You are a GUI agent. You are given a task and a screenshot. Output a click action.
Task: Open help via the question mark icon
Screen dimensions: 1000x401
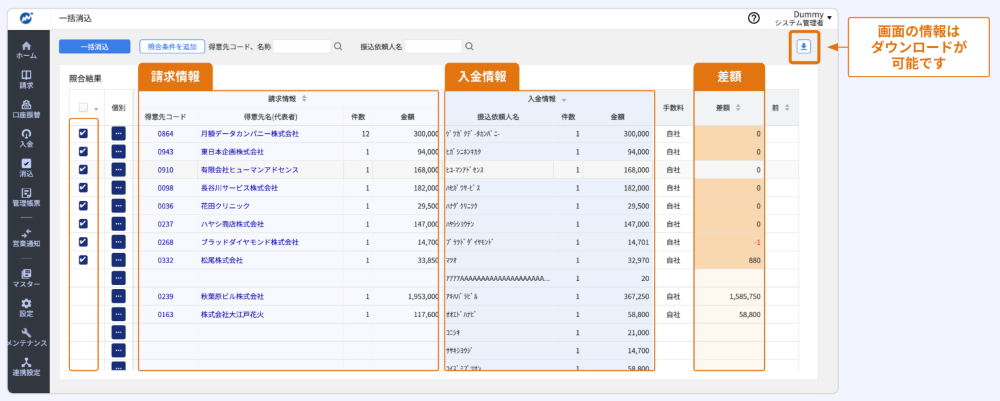click(x=753, y=18)
